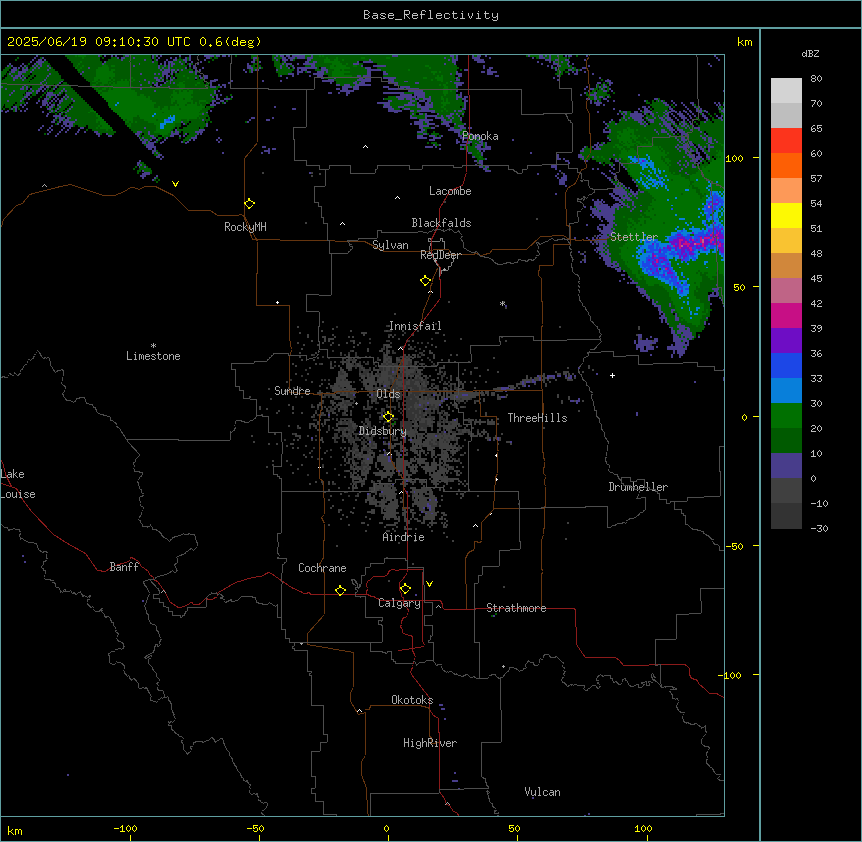Click the Cochrane label
This screenshot has height=842, width=862.
pos(322,568)
